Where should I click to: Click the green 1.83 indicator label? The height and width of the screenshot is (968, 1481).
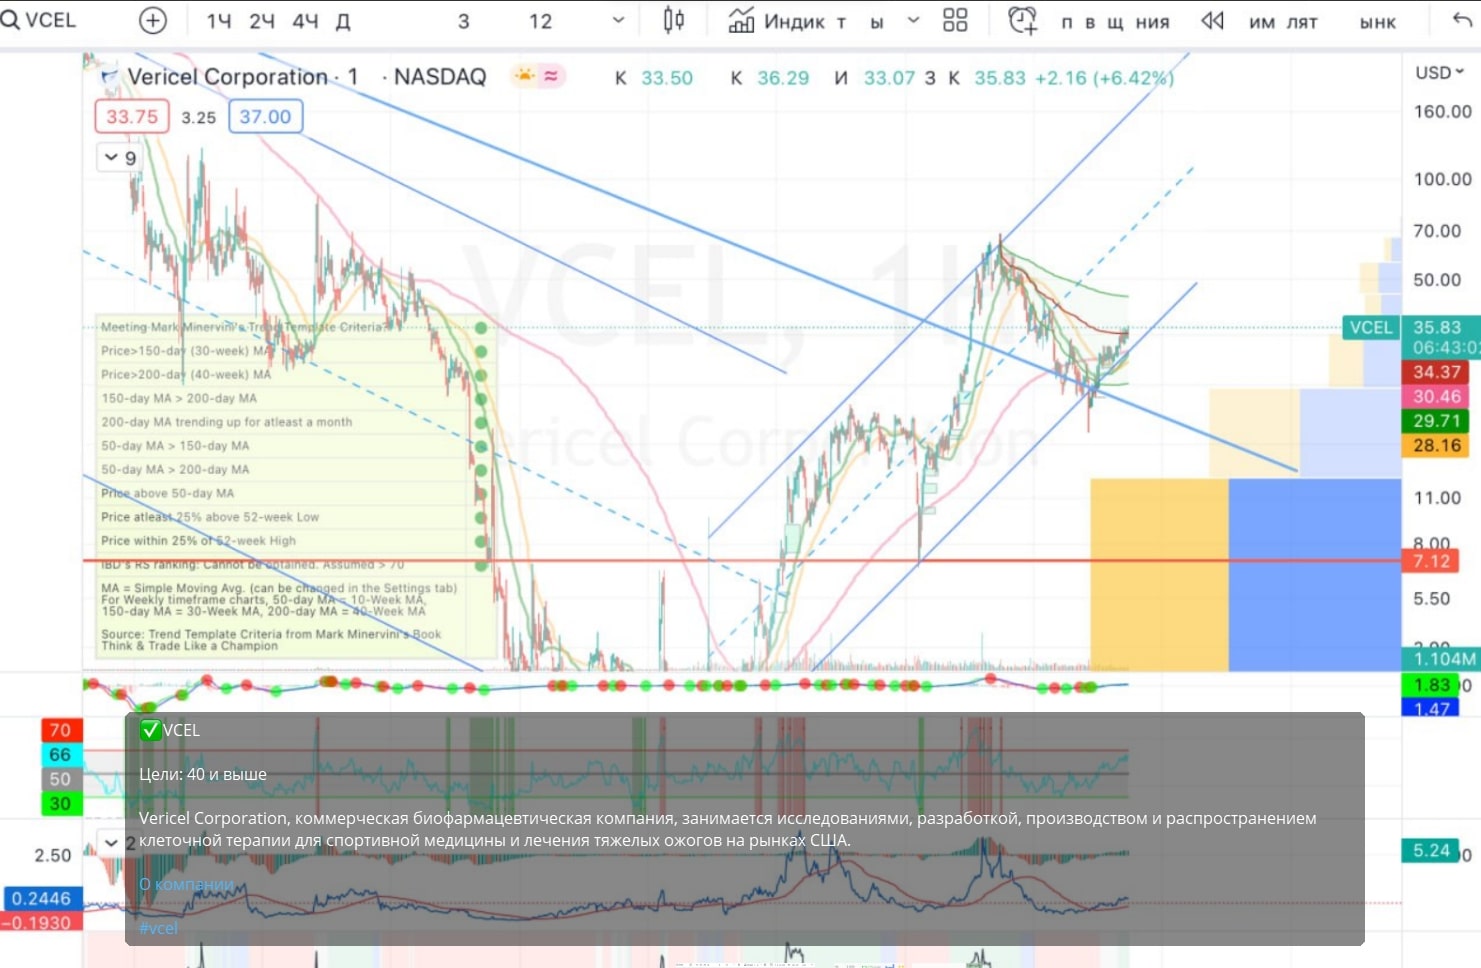(x=1432, y=685)
